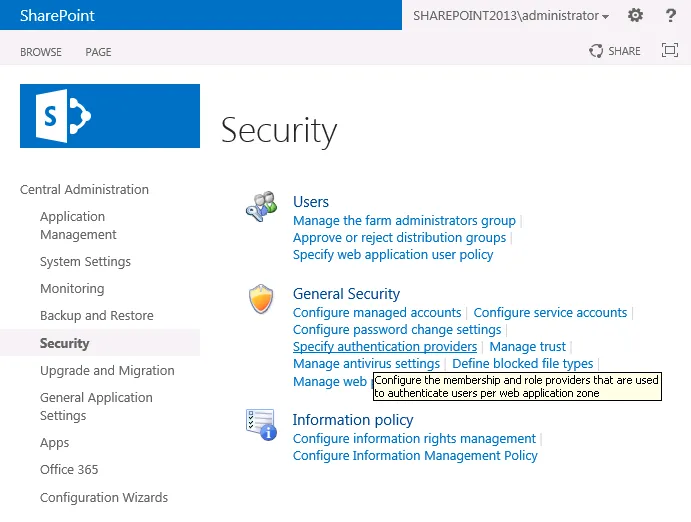The height and width of the screenshot is (522, 691).
Task: Switch to the BROWSE tab
Action: [41, 52]
